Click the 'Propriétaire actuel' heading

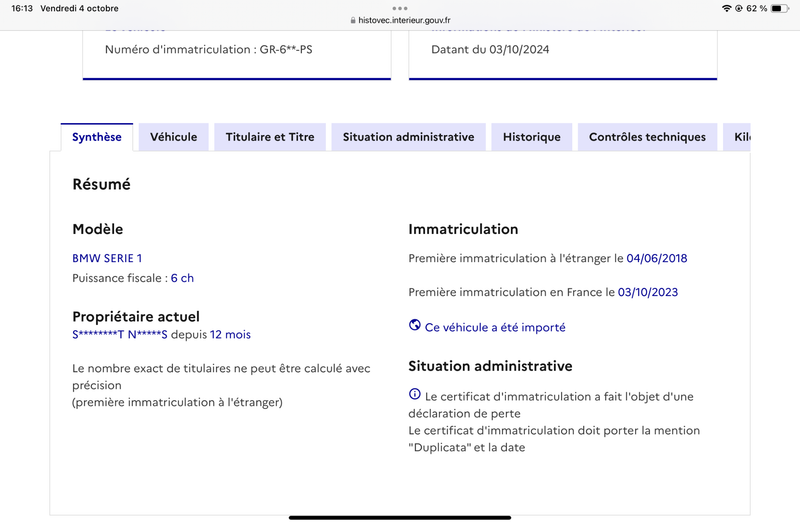pos(136,317)
